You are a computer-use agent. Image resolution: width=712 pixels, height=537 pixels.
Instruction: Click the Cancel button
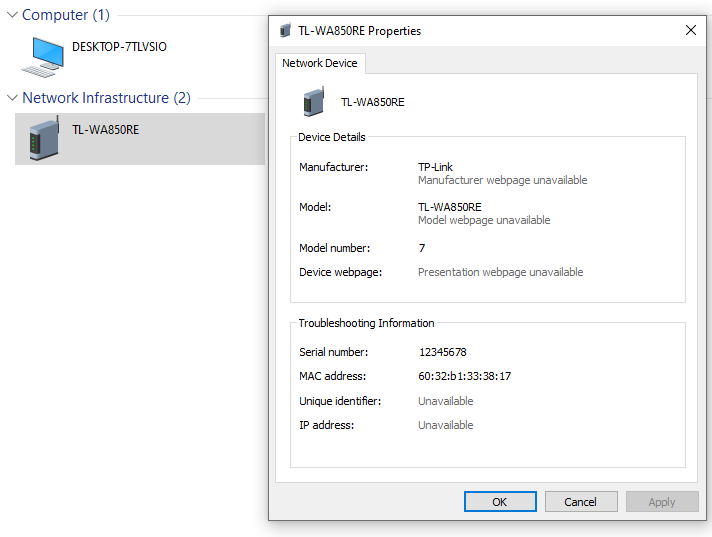click(x=581, y=502)
